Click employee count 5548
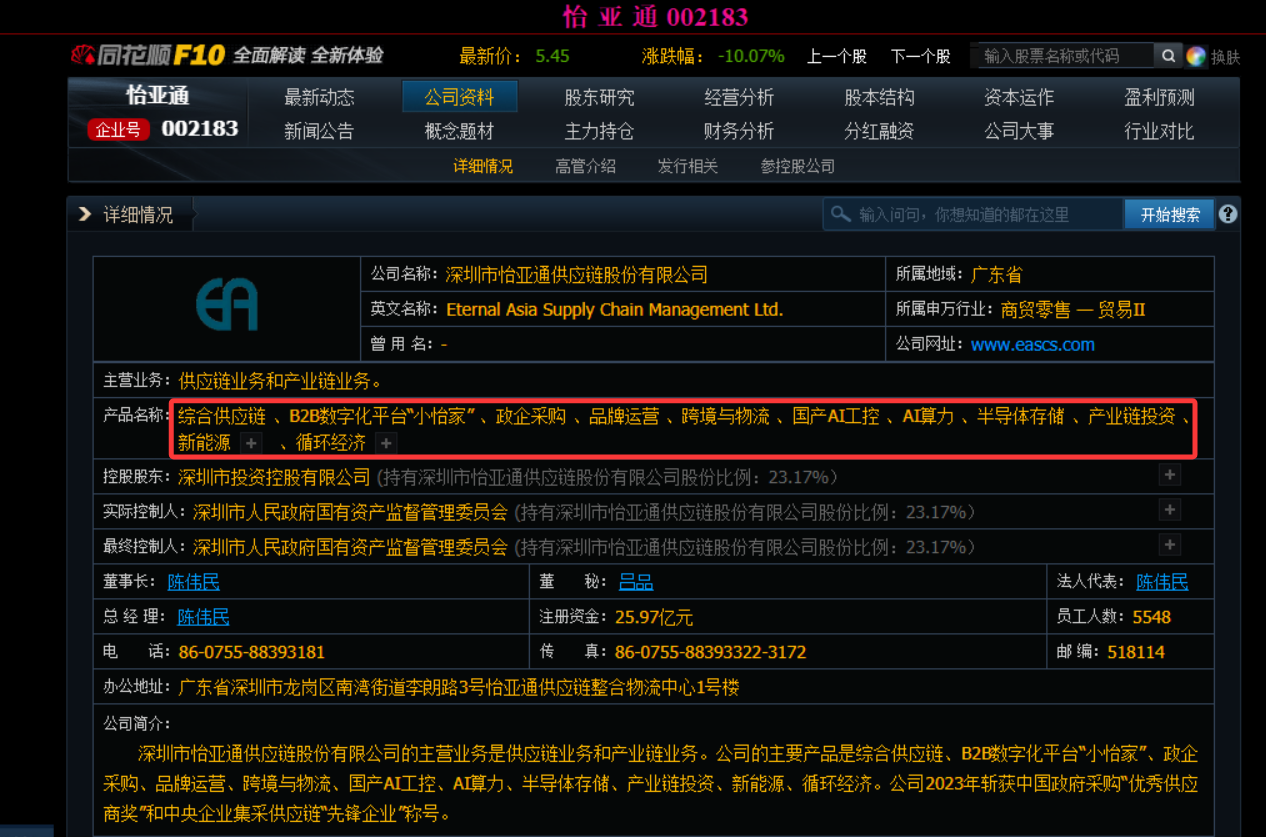 1151,616
